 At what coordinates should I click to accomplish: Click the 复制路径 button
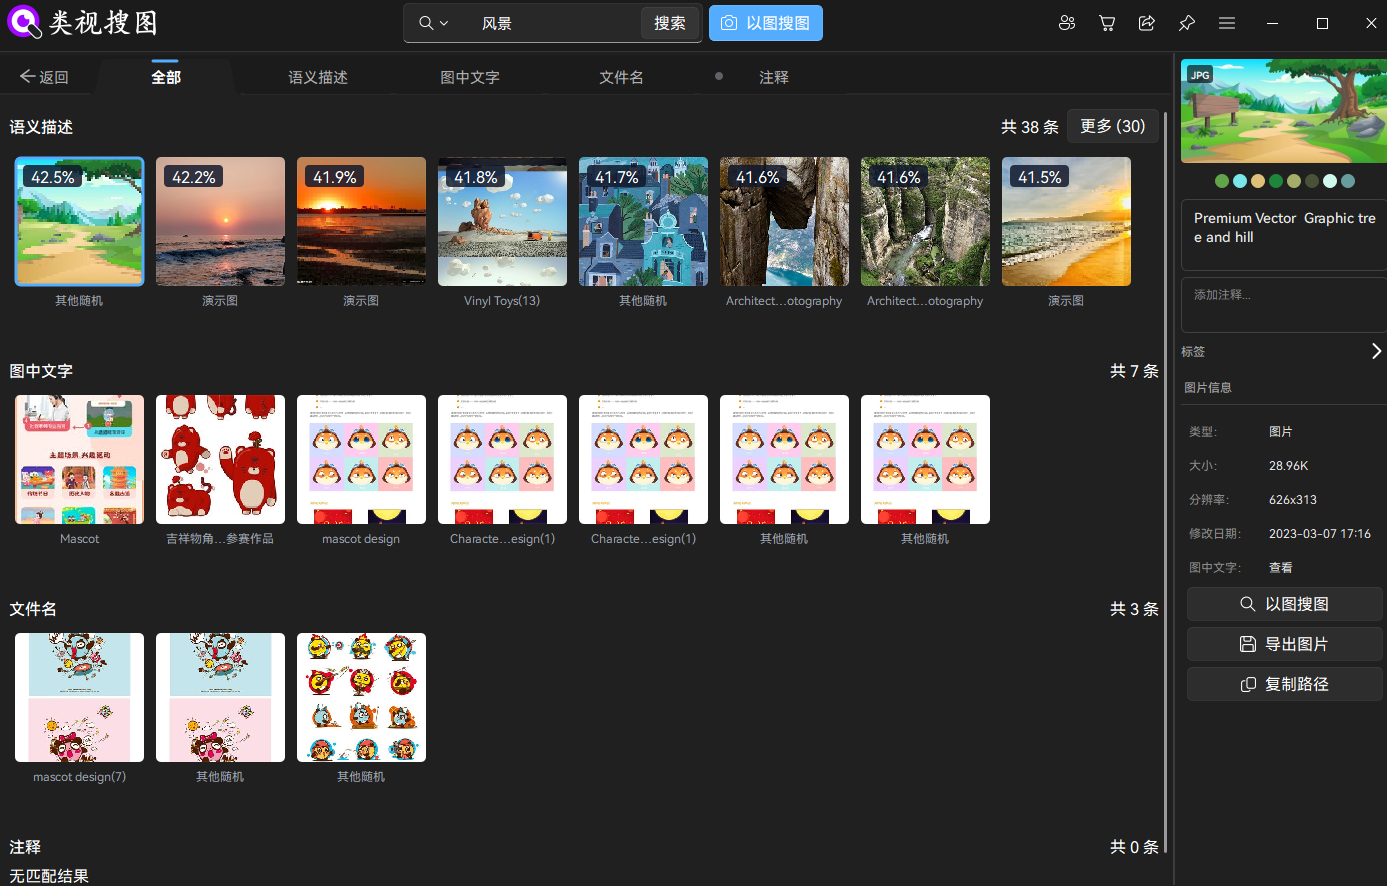pyautogui.click(x=1285, y=684)
